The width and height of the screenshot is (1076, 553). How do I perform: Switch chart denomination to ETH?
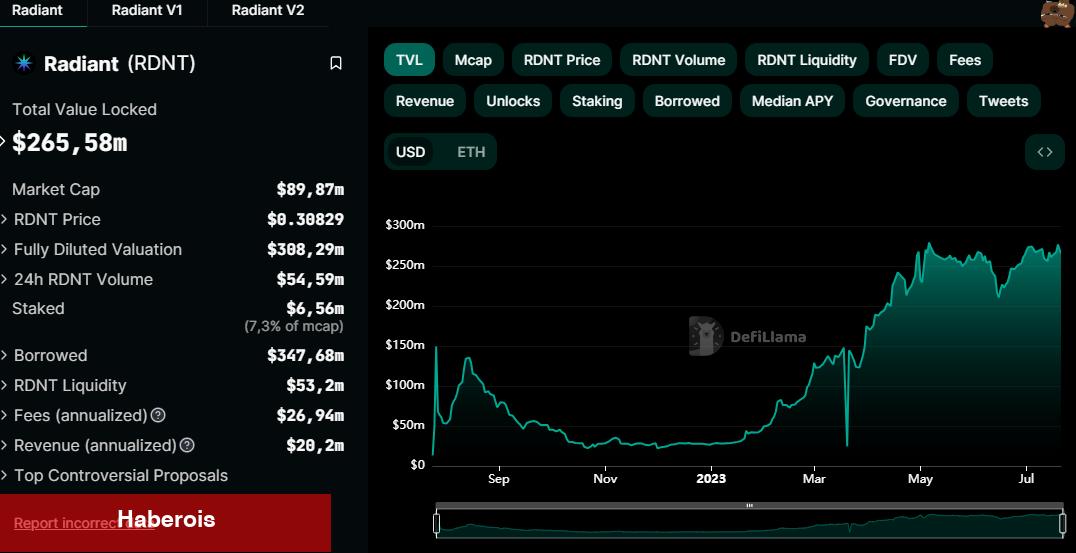471,152
